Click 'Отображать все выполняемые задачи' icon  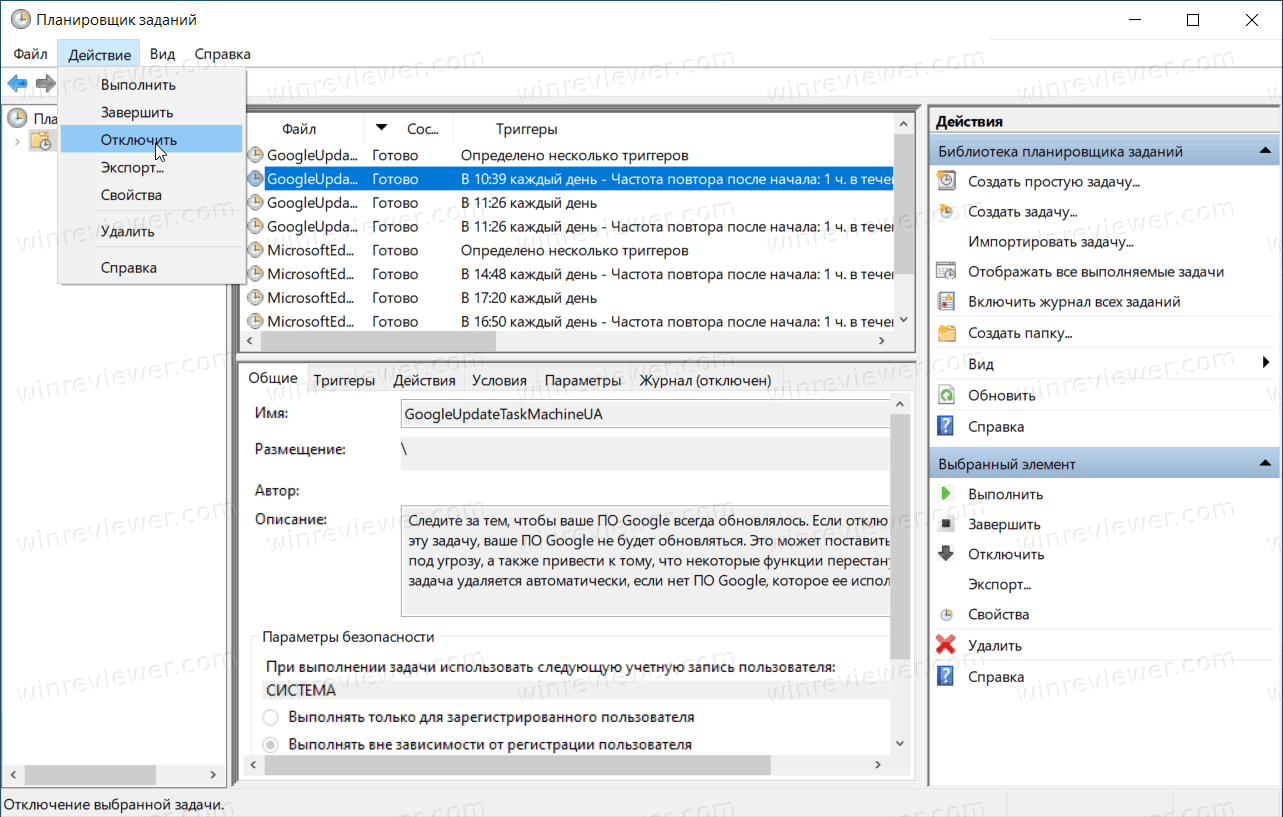[946, 271]
